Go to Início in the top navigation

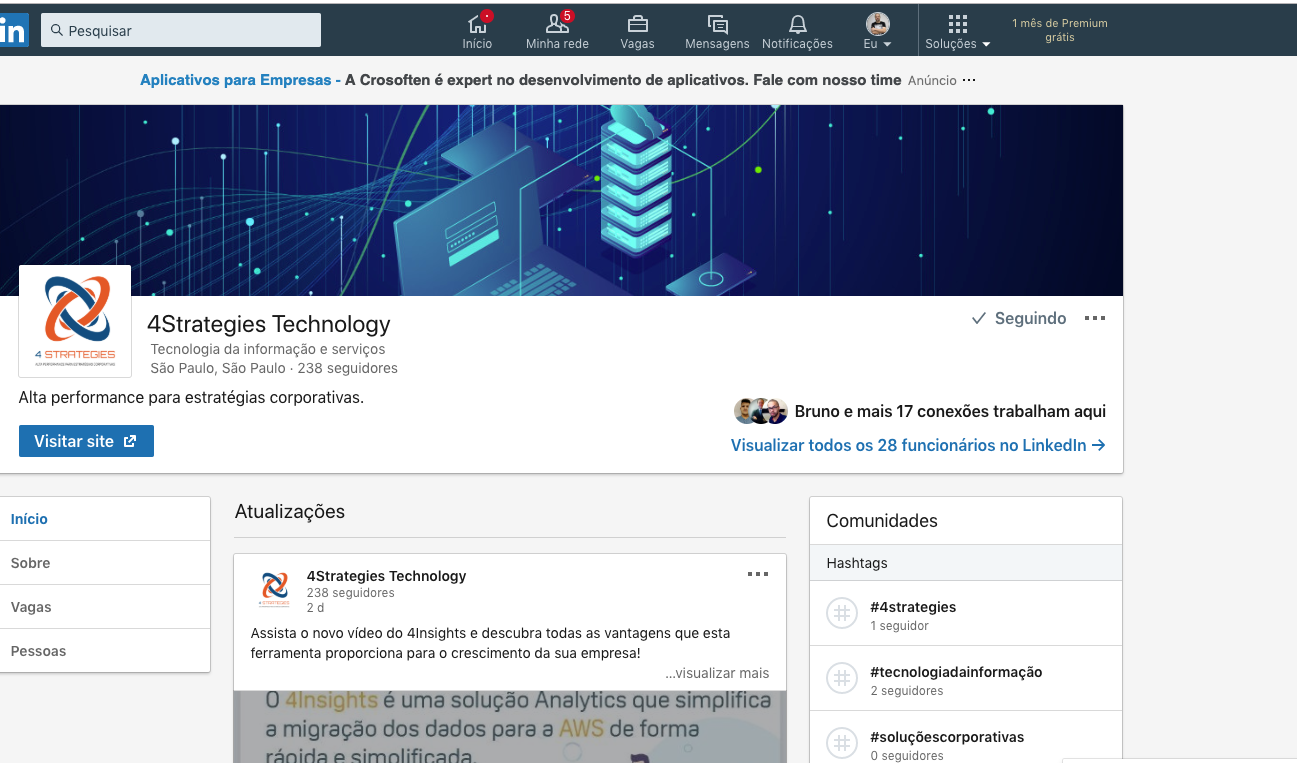477,31
